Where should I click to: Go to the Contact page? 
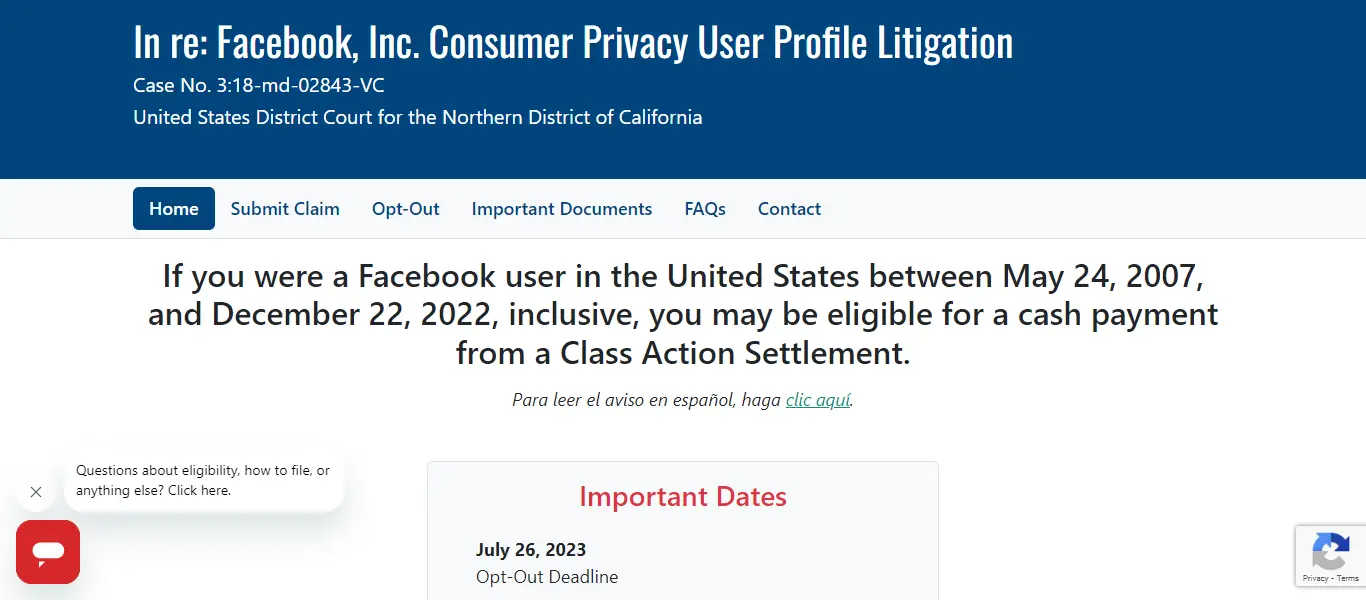click(789, 208)
